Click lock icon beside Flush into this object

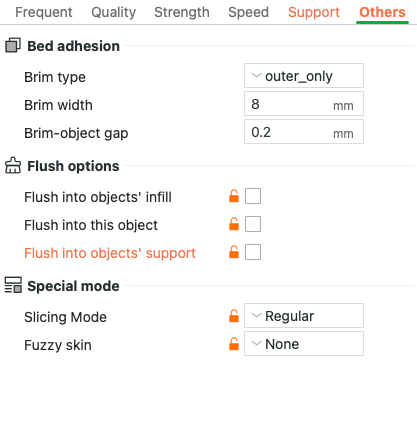pos(234,224)
